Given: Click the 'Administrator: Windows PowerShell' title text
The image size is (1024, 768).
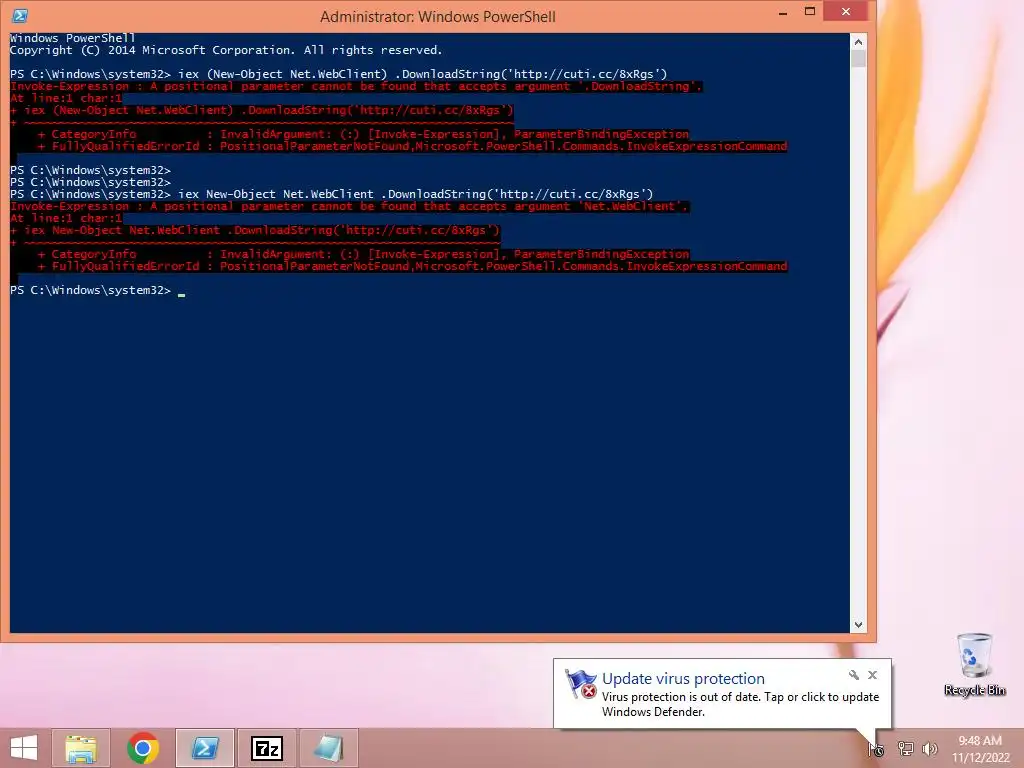Looking at the screenshot, I should [x=438, y=16].
